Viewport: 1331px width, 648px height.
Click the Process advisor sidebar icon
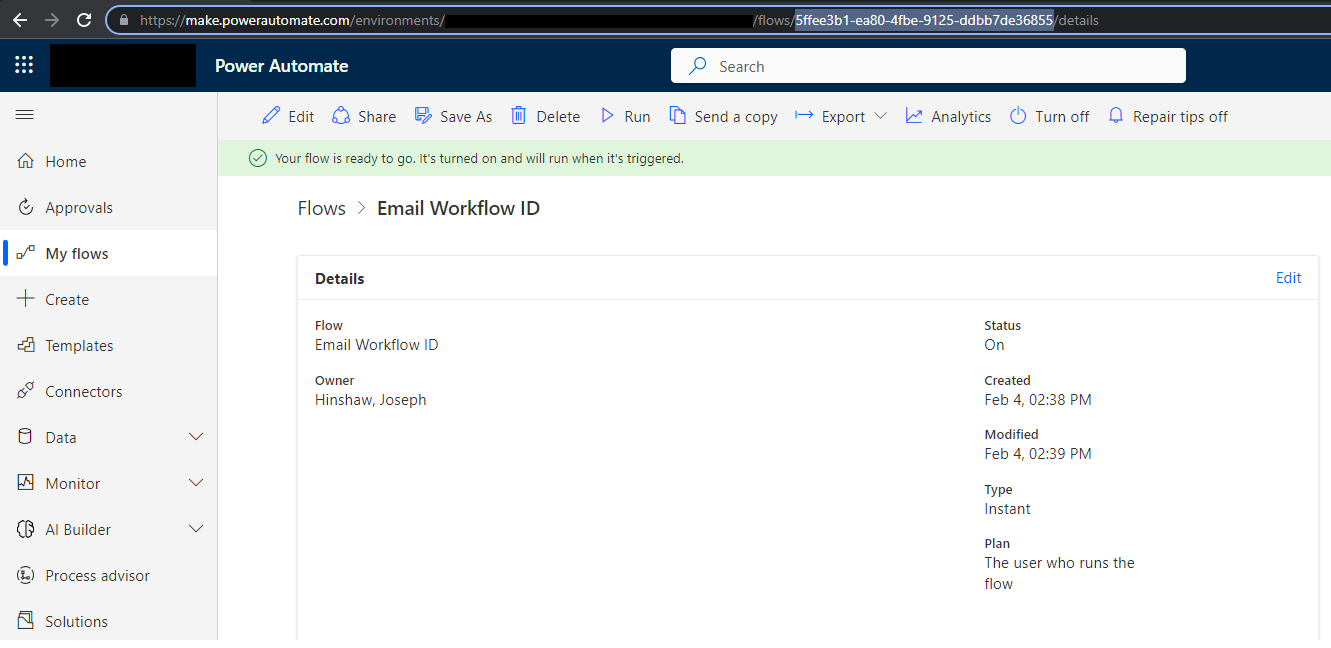(25, 575)
